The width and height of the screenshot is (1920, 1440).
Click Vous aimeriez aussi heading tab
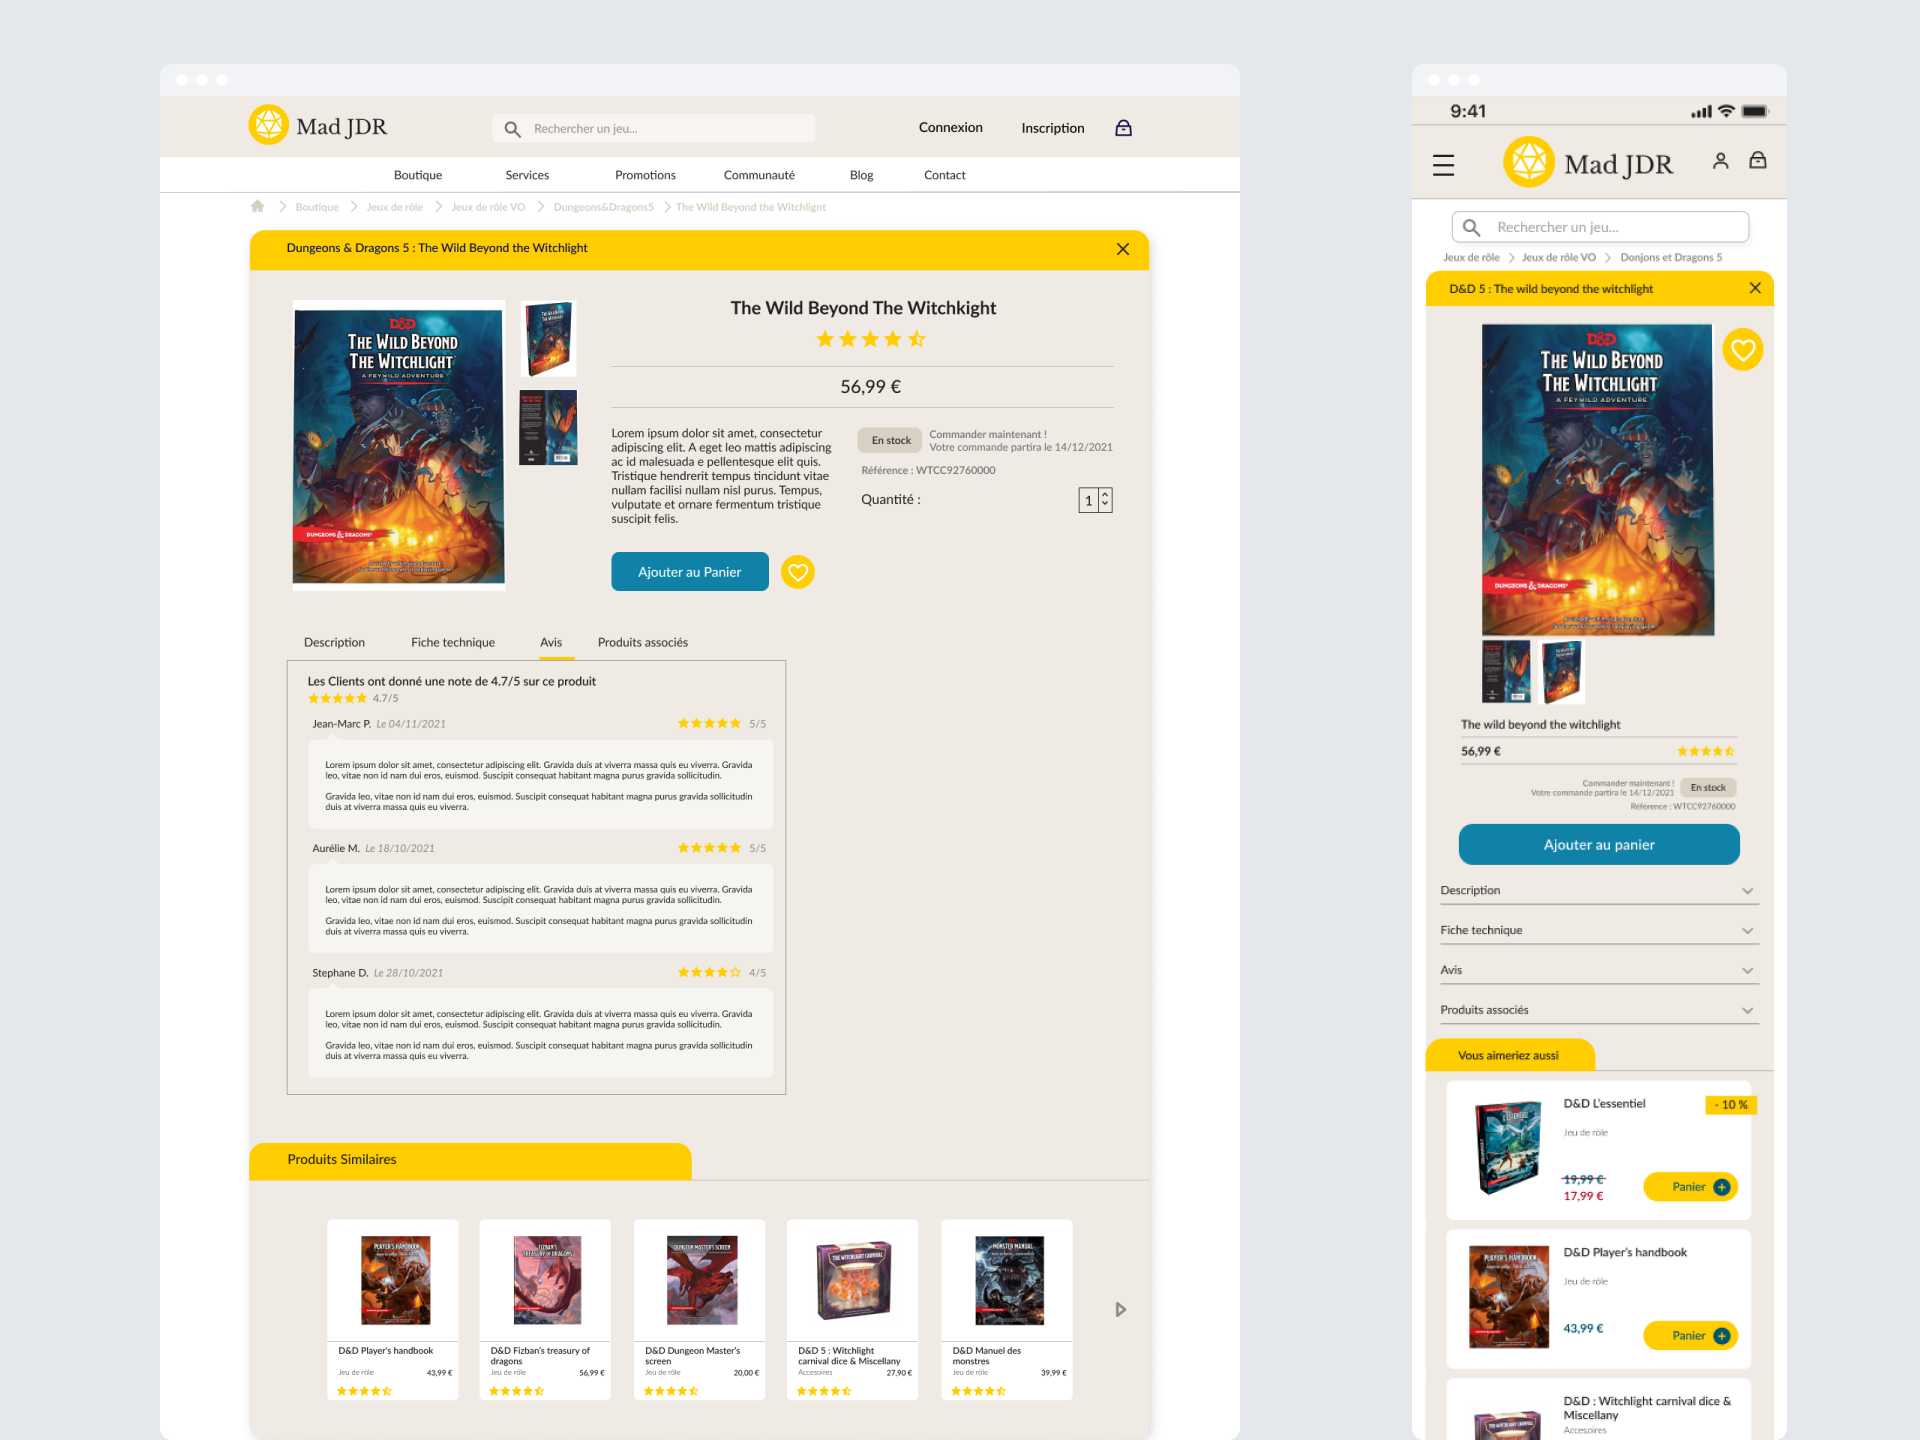coord(1509,1055)
